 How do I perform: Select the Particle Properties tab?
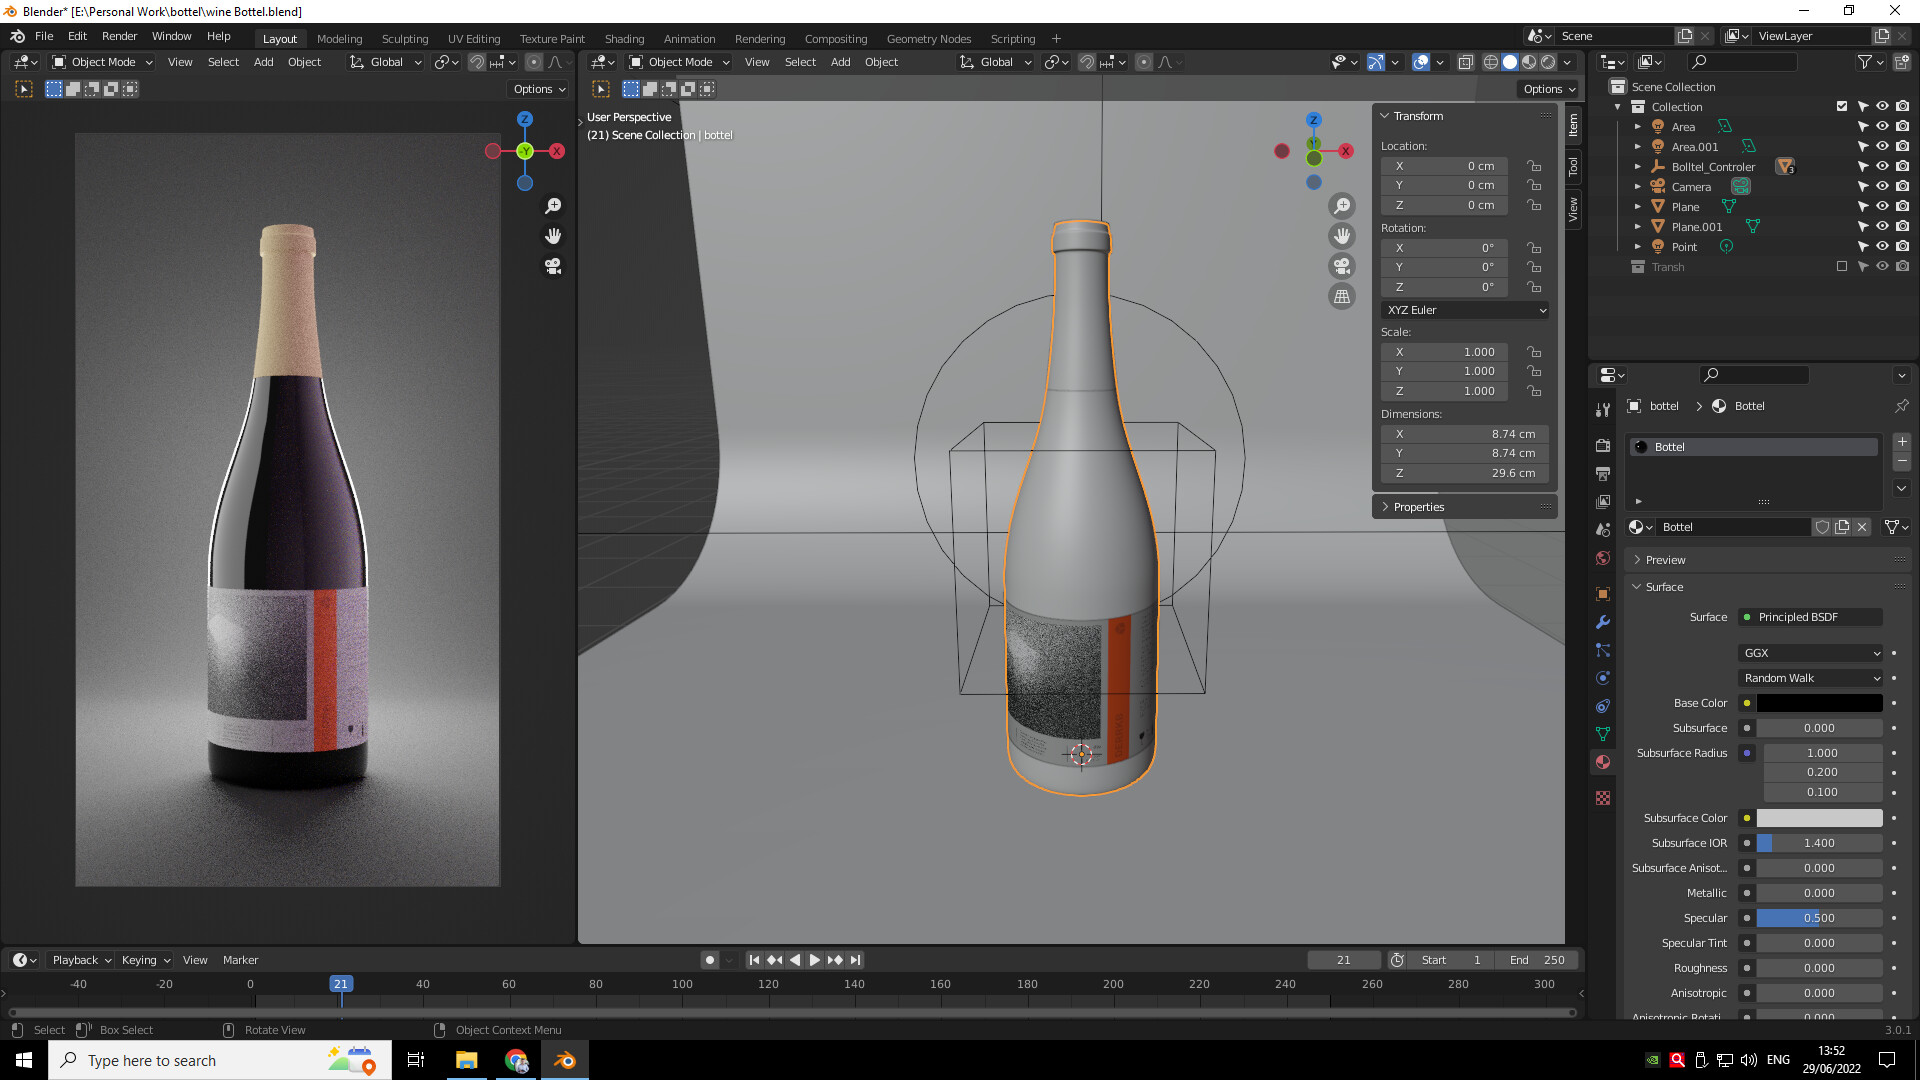tap(1603, 650)
